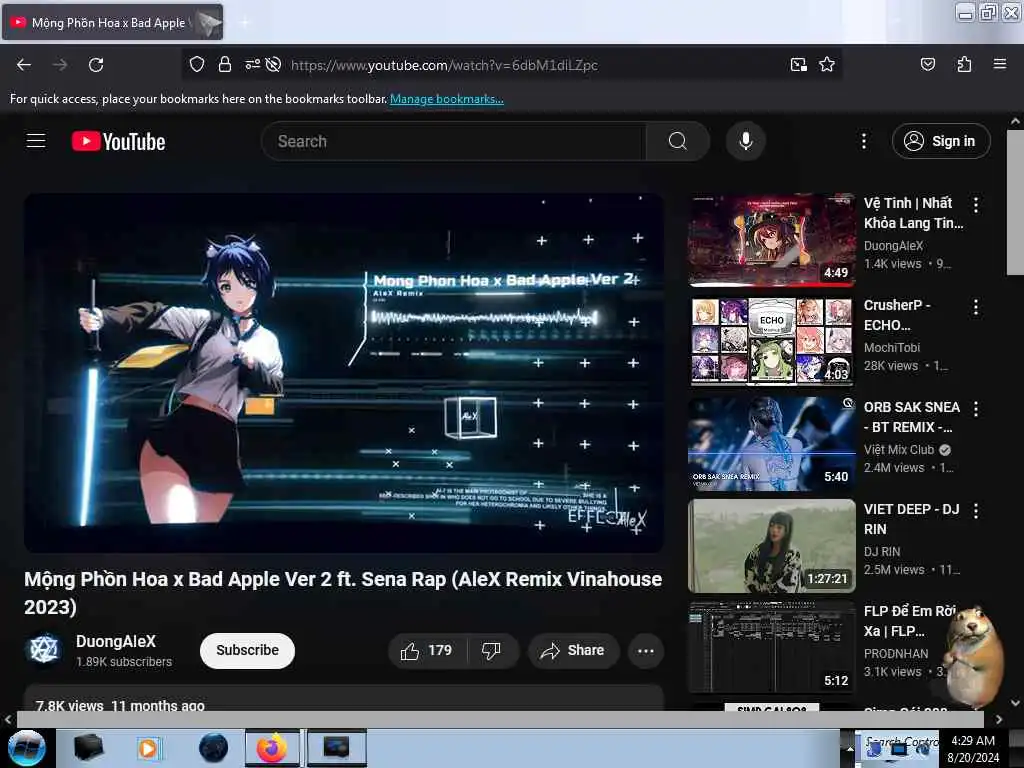Screen dimensions: 1024x768
Task: Open the YouTube guide hamburger menu
Action: pyautogui.click(x=36, y=140)
